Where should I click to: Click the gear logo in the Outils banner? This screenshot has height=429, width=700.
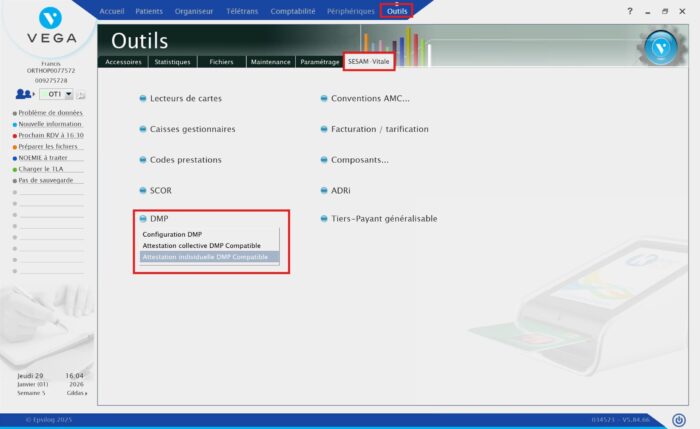pos(657,47)
